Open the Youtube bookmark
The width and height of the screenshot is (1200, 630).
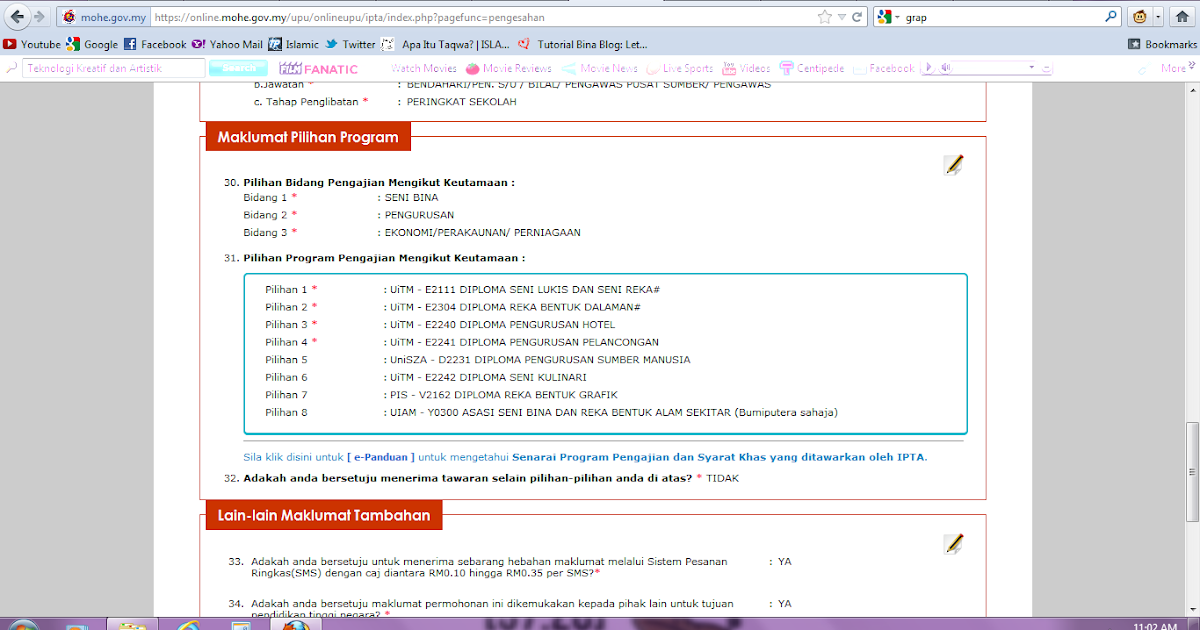(32, 44)
